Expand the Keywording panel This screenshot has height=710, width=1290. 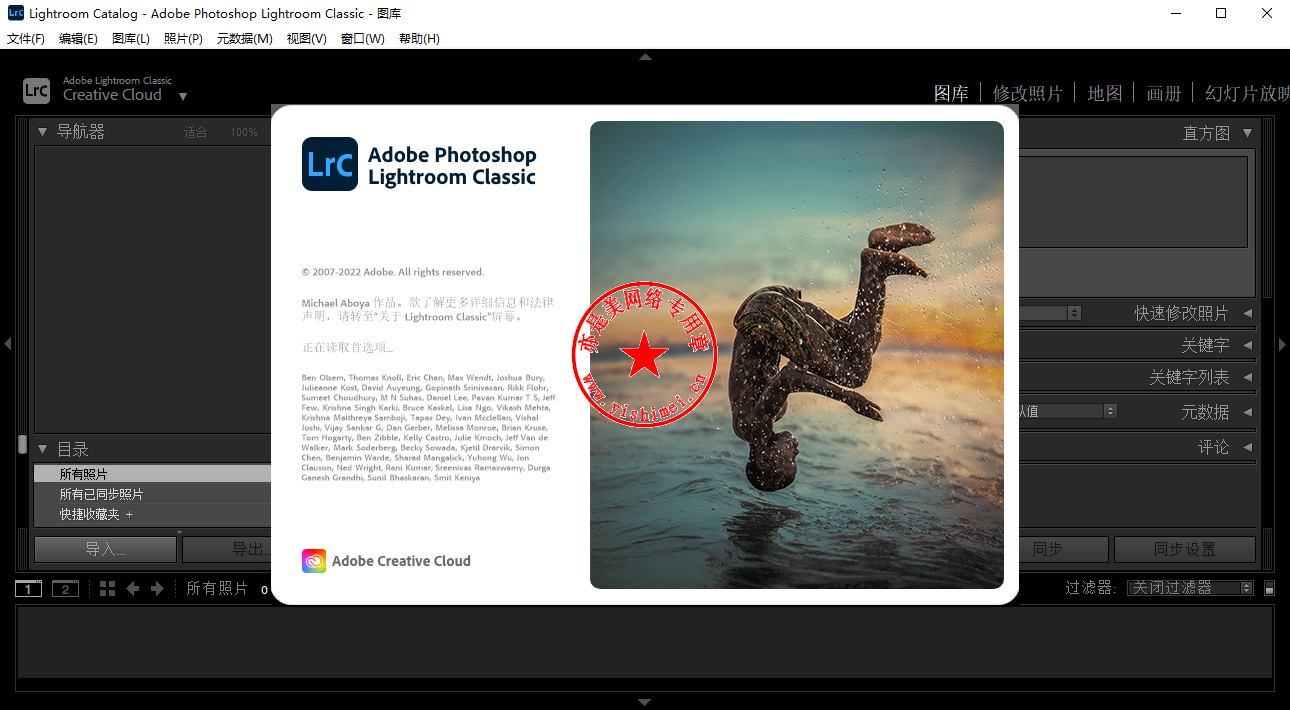pyautogui.click(x=1247, y=345)
